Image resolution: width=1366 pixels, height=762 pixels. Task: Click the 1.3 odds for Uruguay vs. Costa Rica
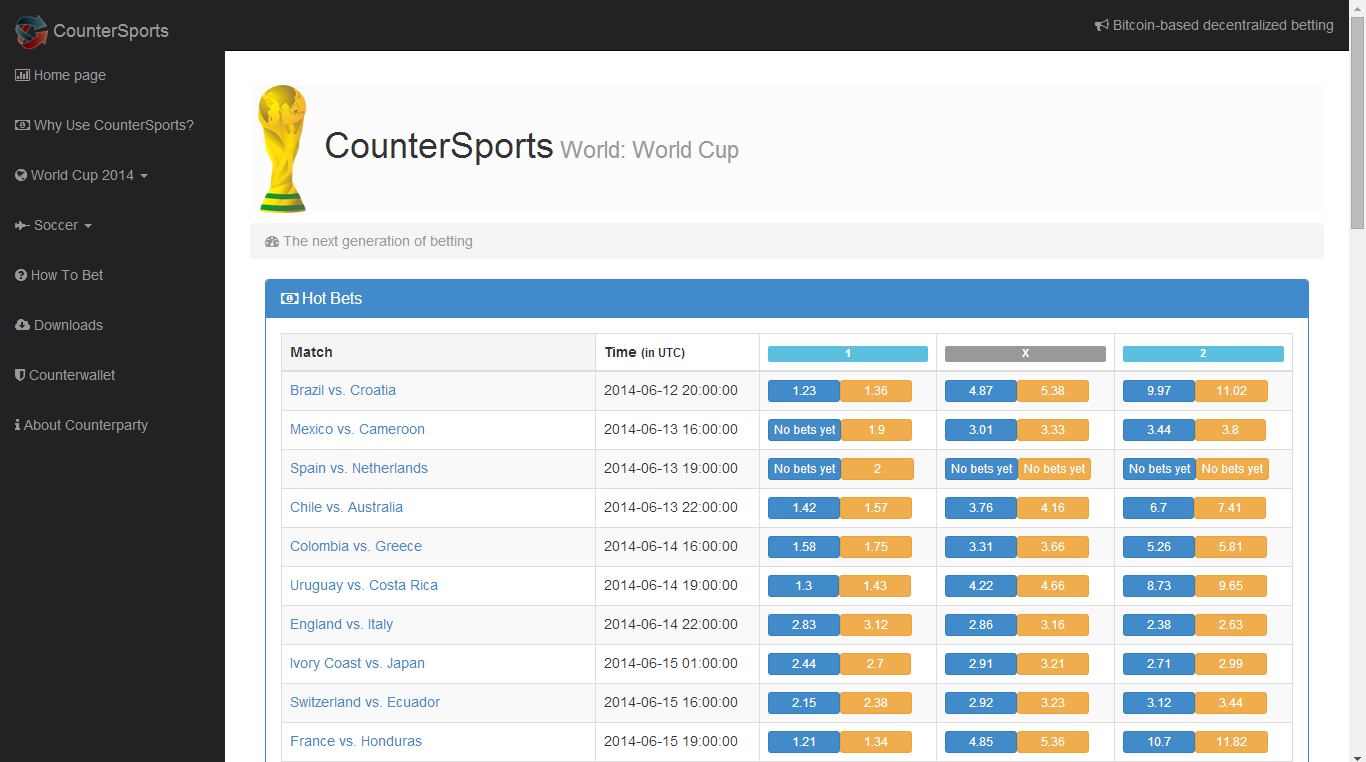(804, 586)
